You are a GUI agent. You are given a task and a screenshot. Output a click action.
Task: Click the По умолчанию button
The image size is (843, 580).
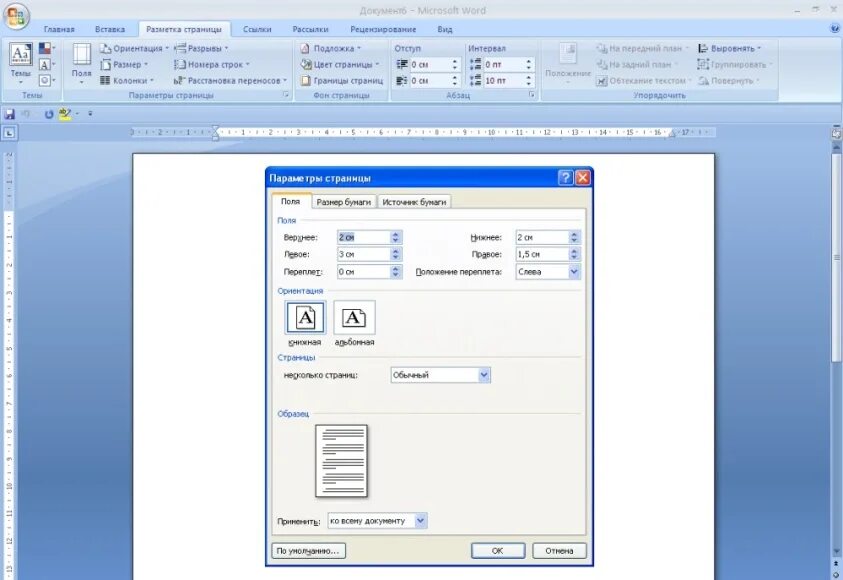click(309, 551)
